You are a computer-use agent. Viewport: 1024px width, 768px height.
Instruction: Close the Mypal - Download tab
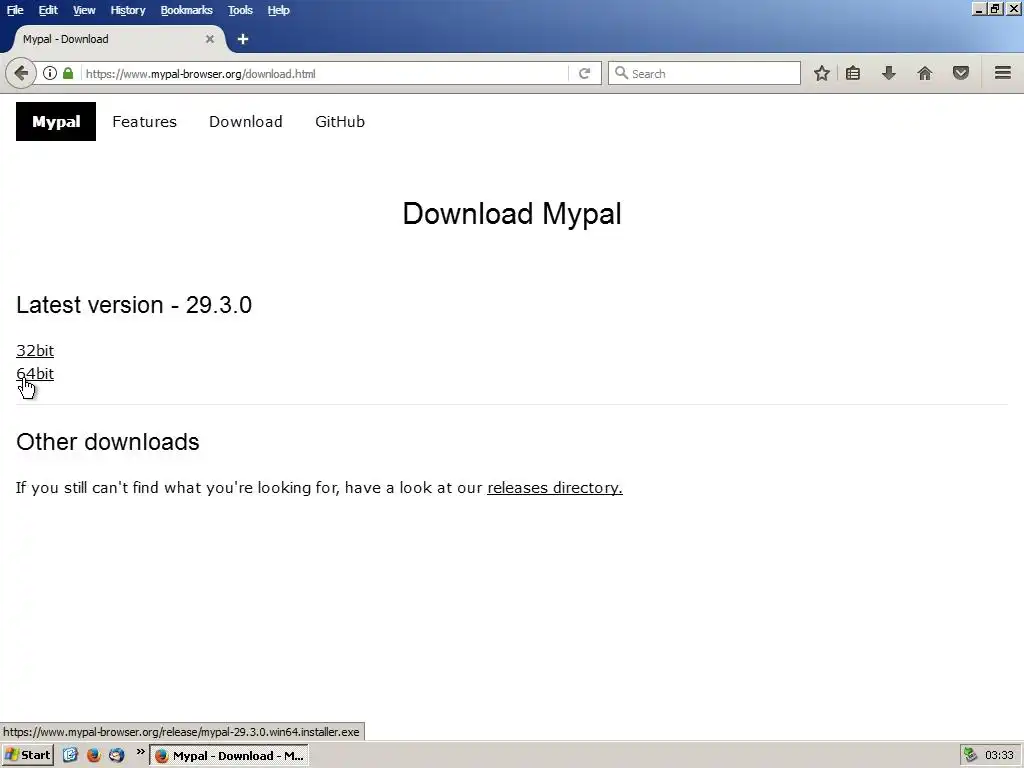pos(210,39)
